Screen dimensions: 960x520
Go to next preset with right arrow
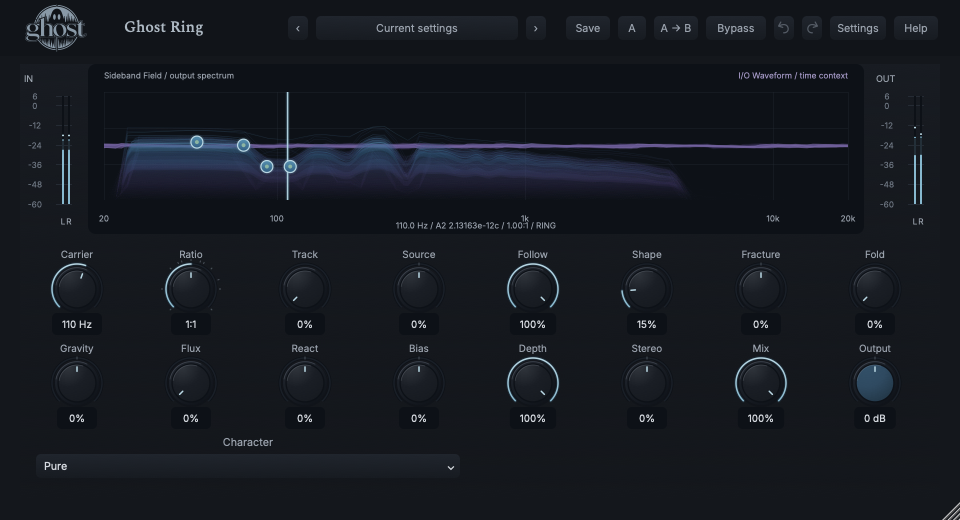[x=536, y=28]
